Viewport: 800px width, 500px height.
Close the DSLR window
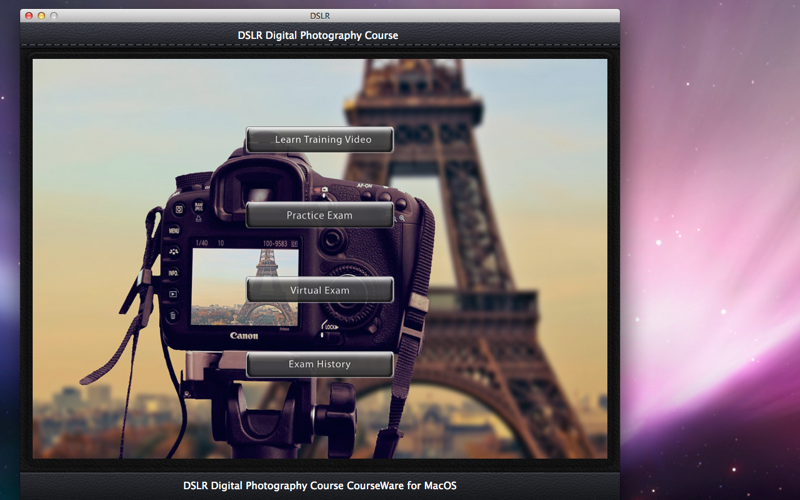[x=29, y=16]
